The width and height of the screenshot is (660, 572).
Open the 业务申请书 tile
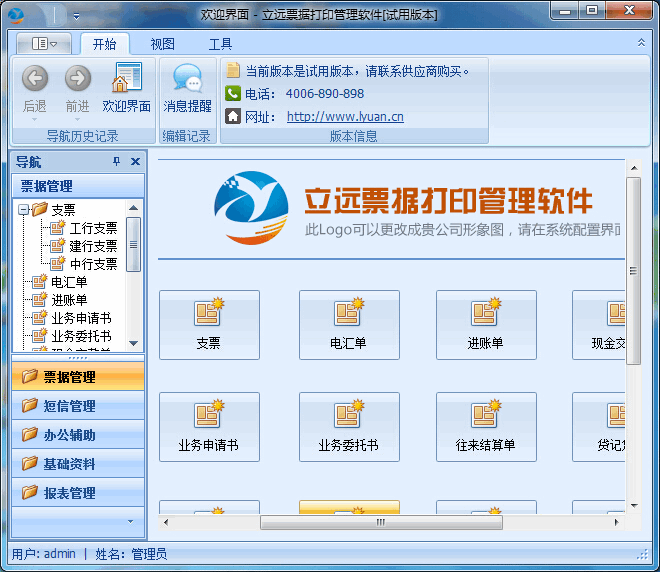209,424
